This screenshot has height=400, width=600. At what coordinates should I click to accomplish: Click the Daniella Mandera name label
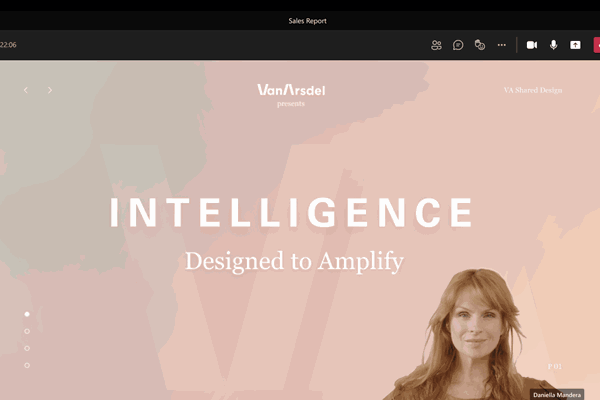click(557, 395)
